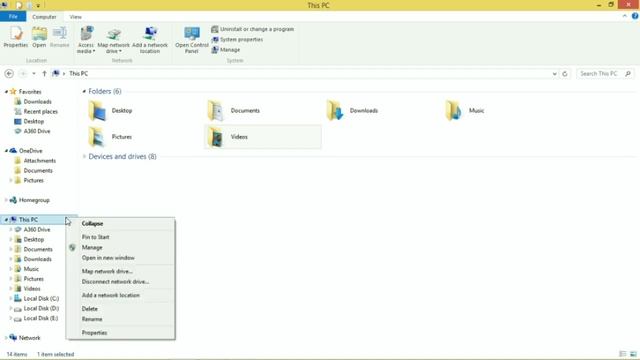The image size is (640, 360).
Task: Choose Rename in context menu
Action: [121, 319]
